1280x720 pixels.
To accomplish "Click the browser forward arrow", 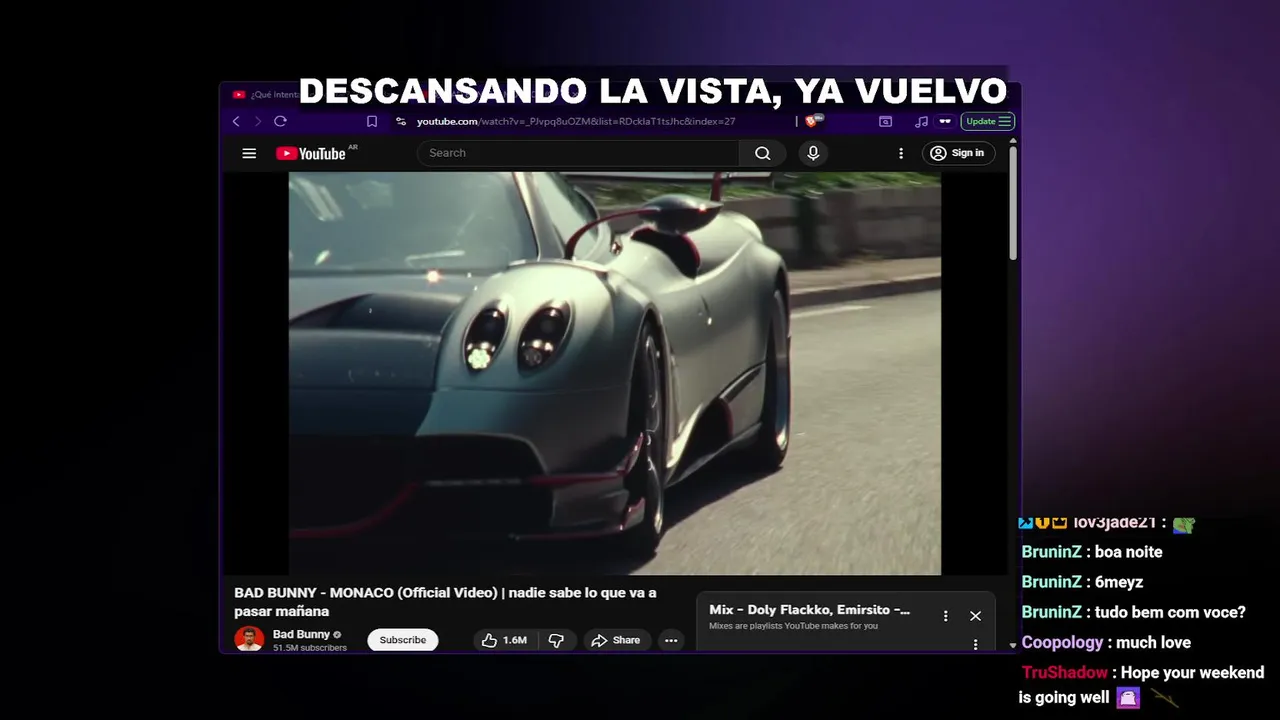I will pos(257,121).
